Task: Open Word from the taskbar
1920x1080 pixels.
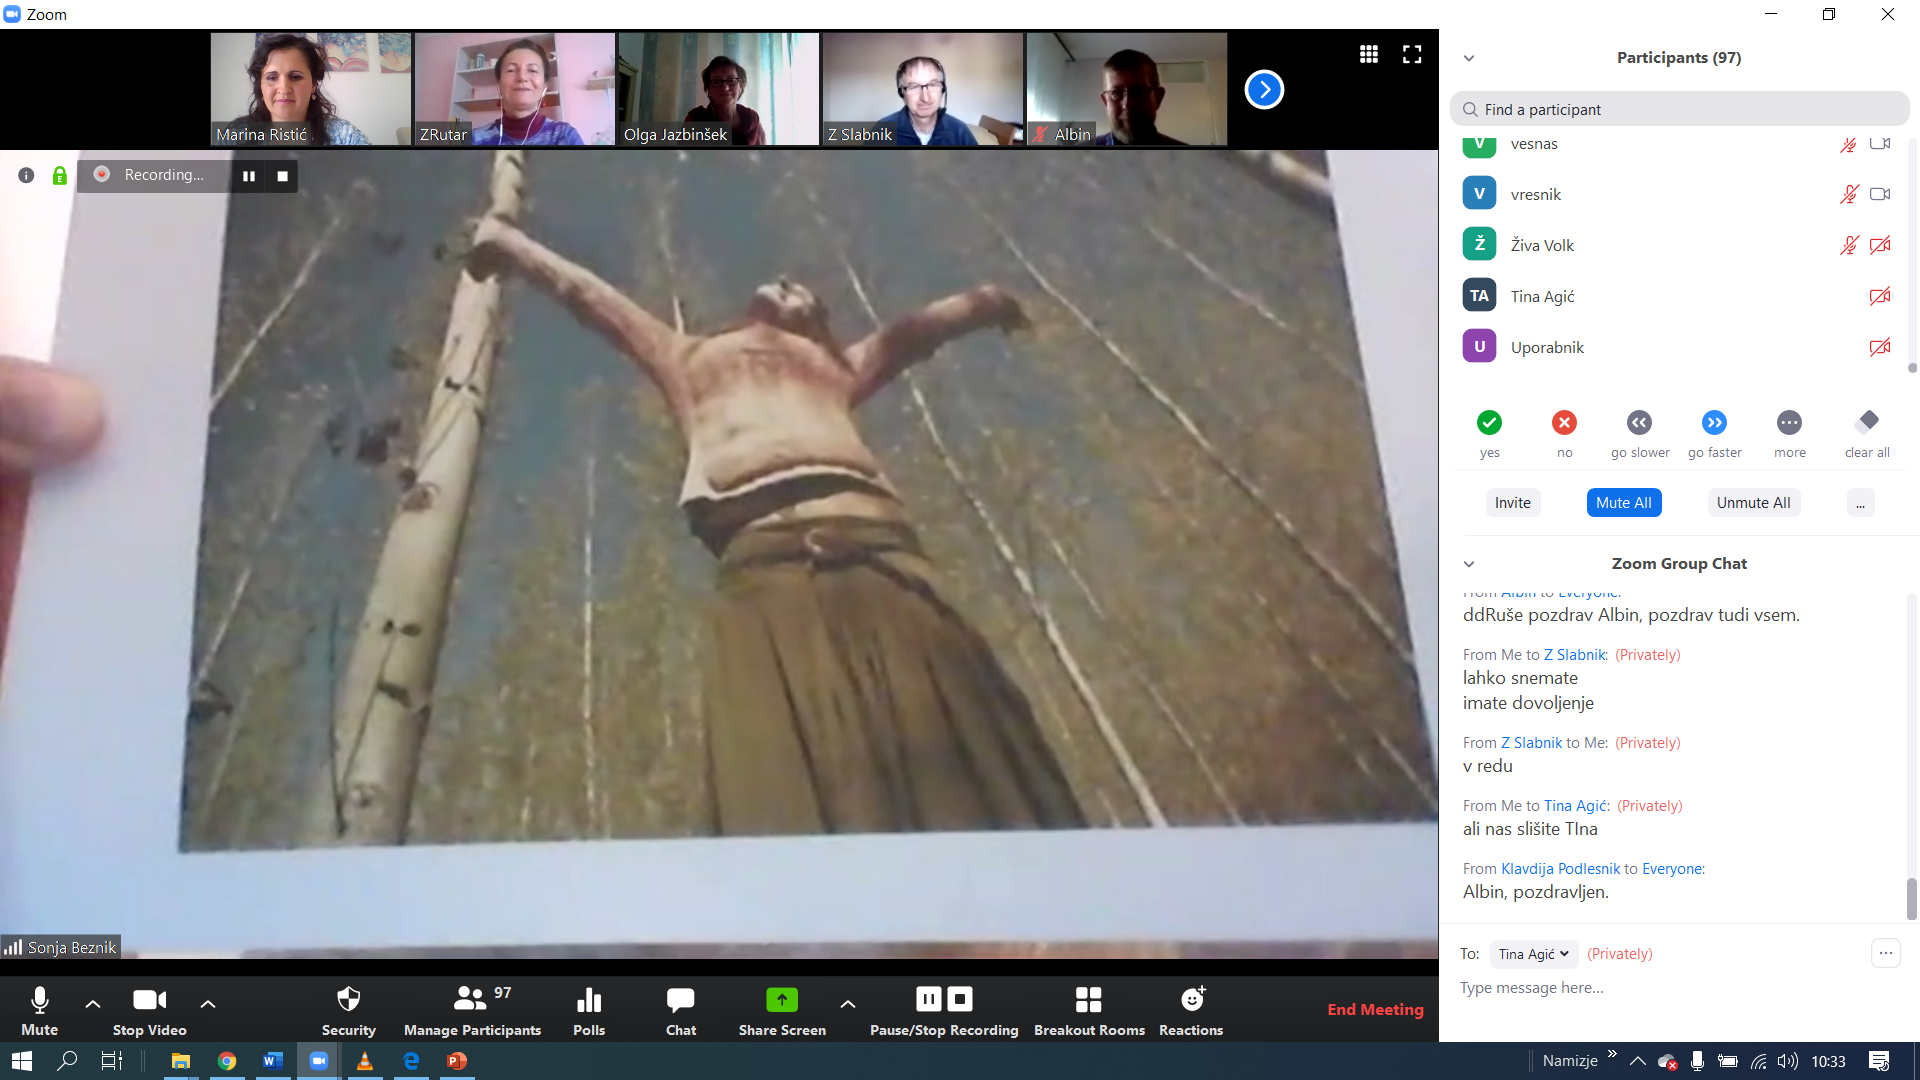Action: (273, 1061)
